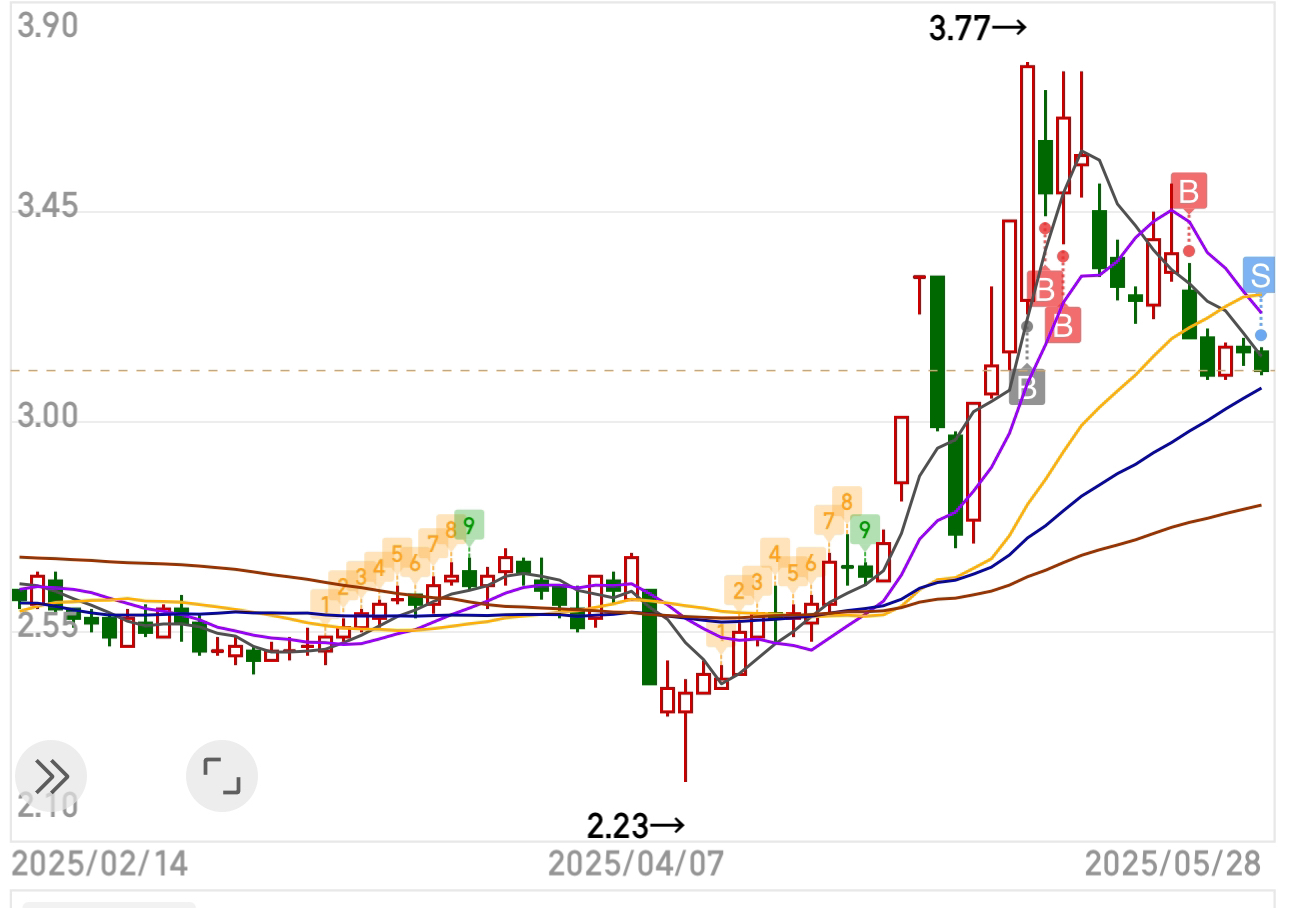This screenshot has width=1290, height=908.
Task: Click the 2.23 low price label
Action: pyautogui.click(x=636, y=826)
